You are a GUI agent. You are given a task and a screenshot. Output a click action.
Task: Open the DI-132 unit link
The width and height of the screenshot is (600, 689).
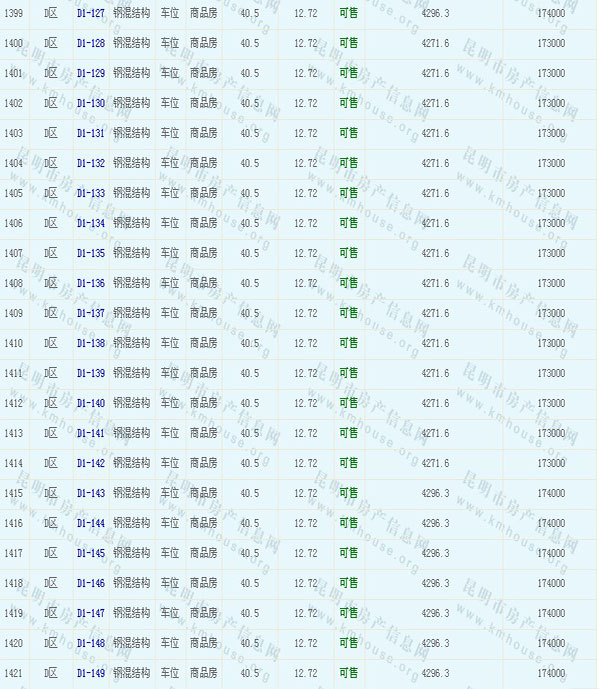90,163
